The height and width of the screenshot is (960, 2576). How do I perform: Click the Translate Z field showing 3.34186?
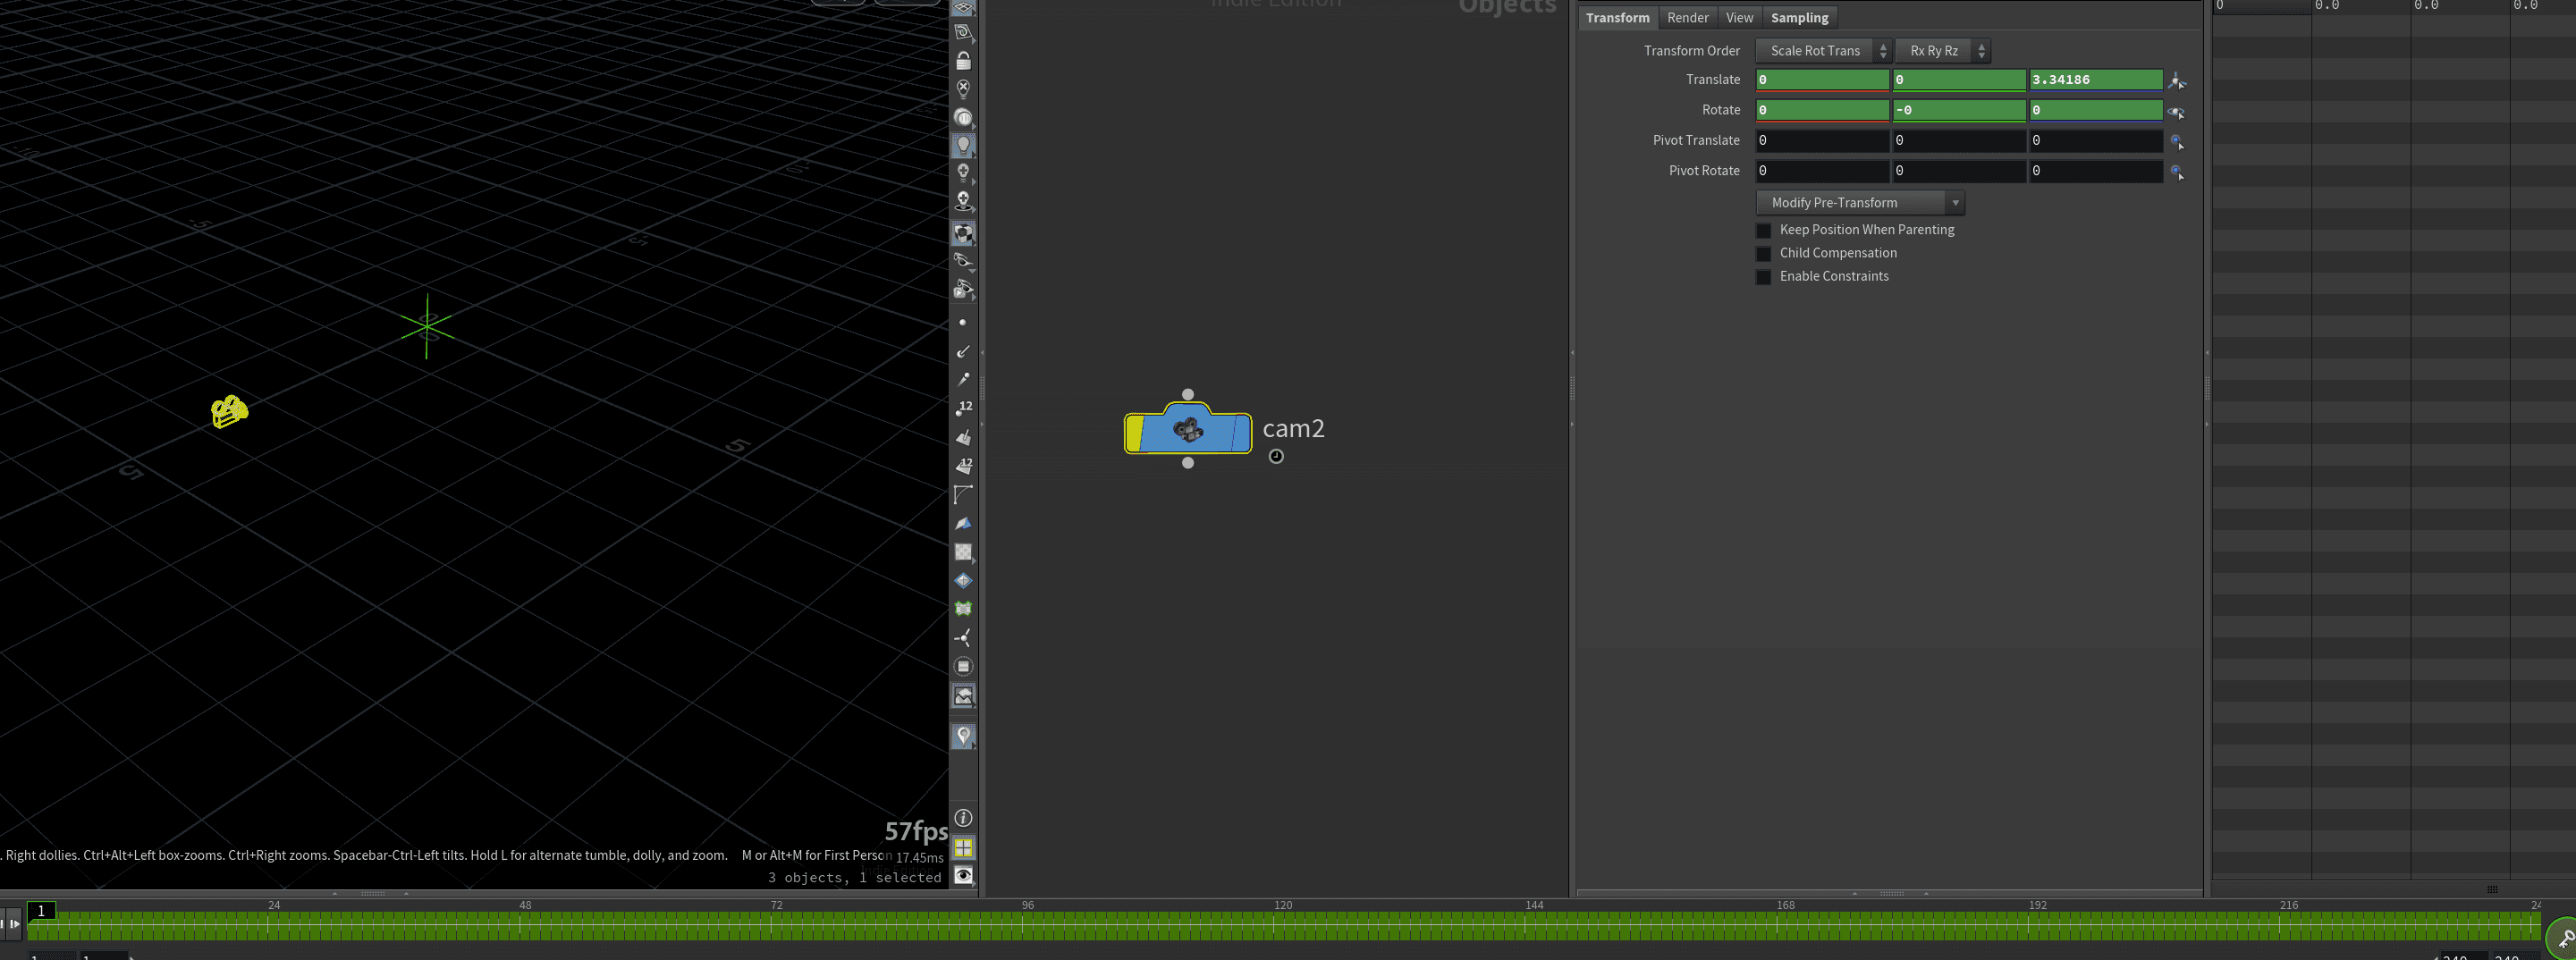2094,80
